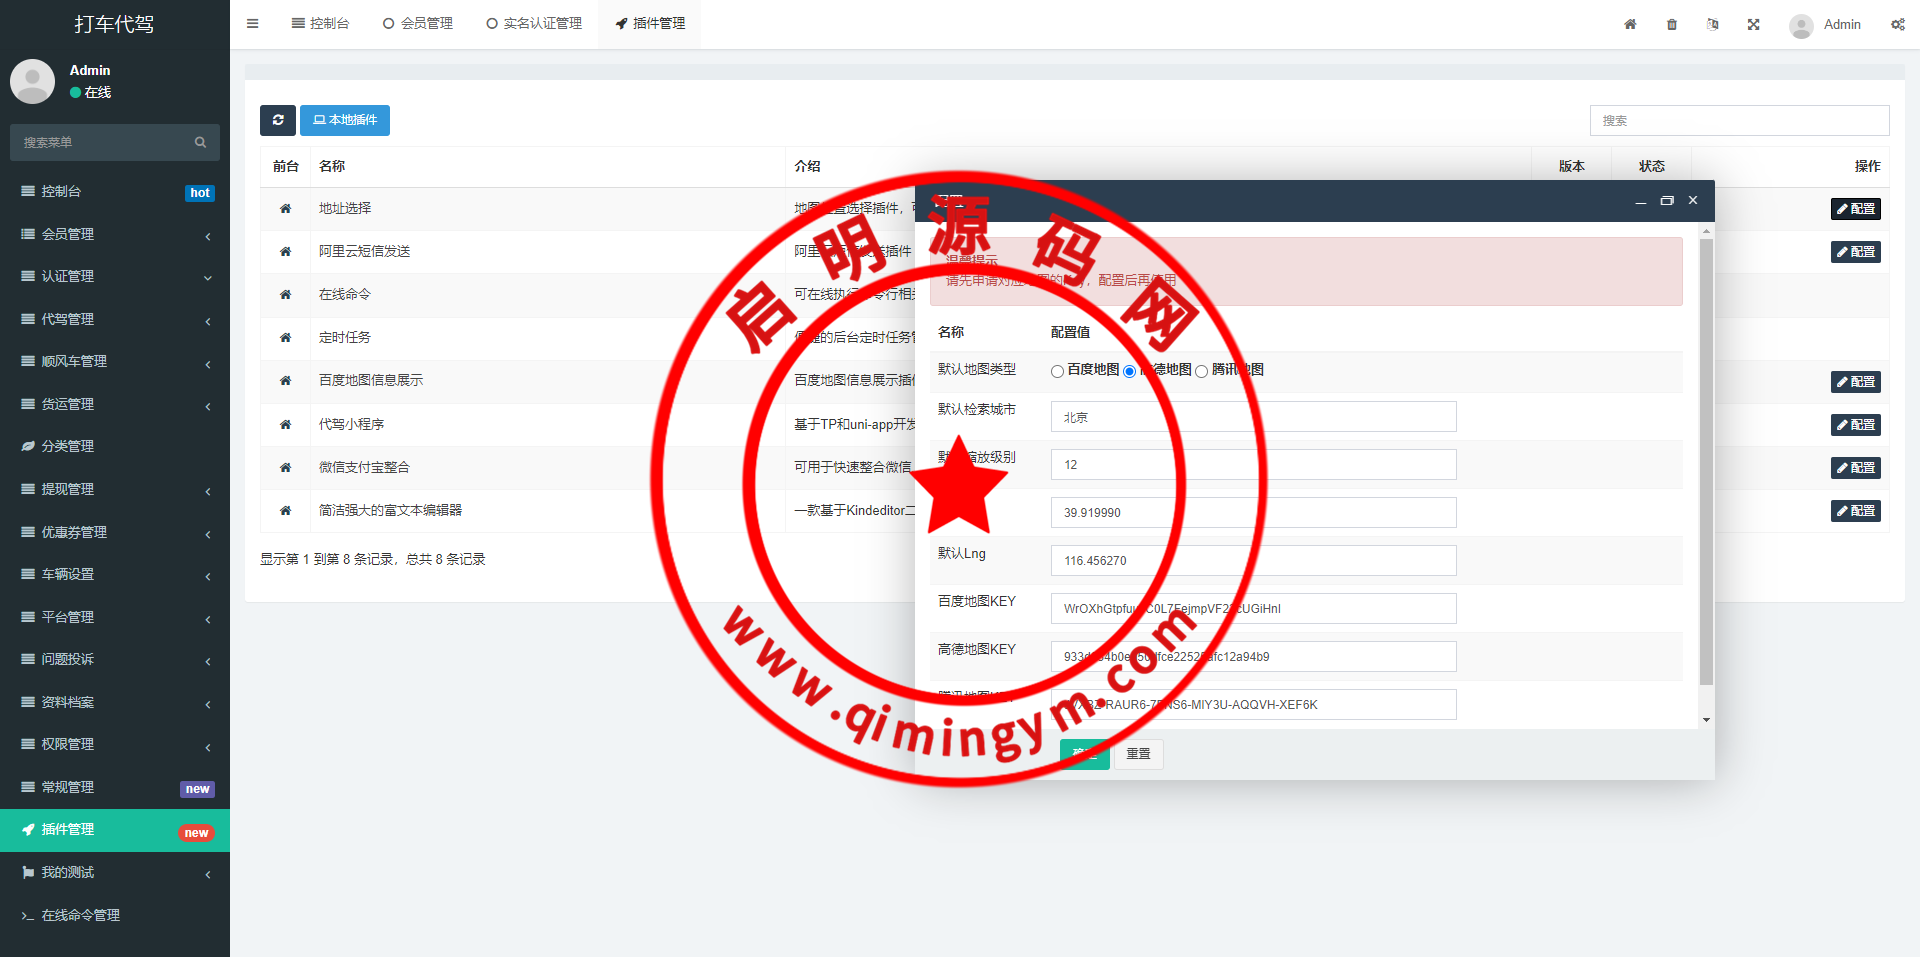Click the 重置 button in dialog
This screenshot has width=1920, height=957.
pyautogui.click(x=1138, y=754)
